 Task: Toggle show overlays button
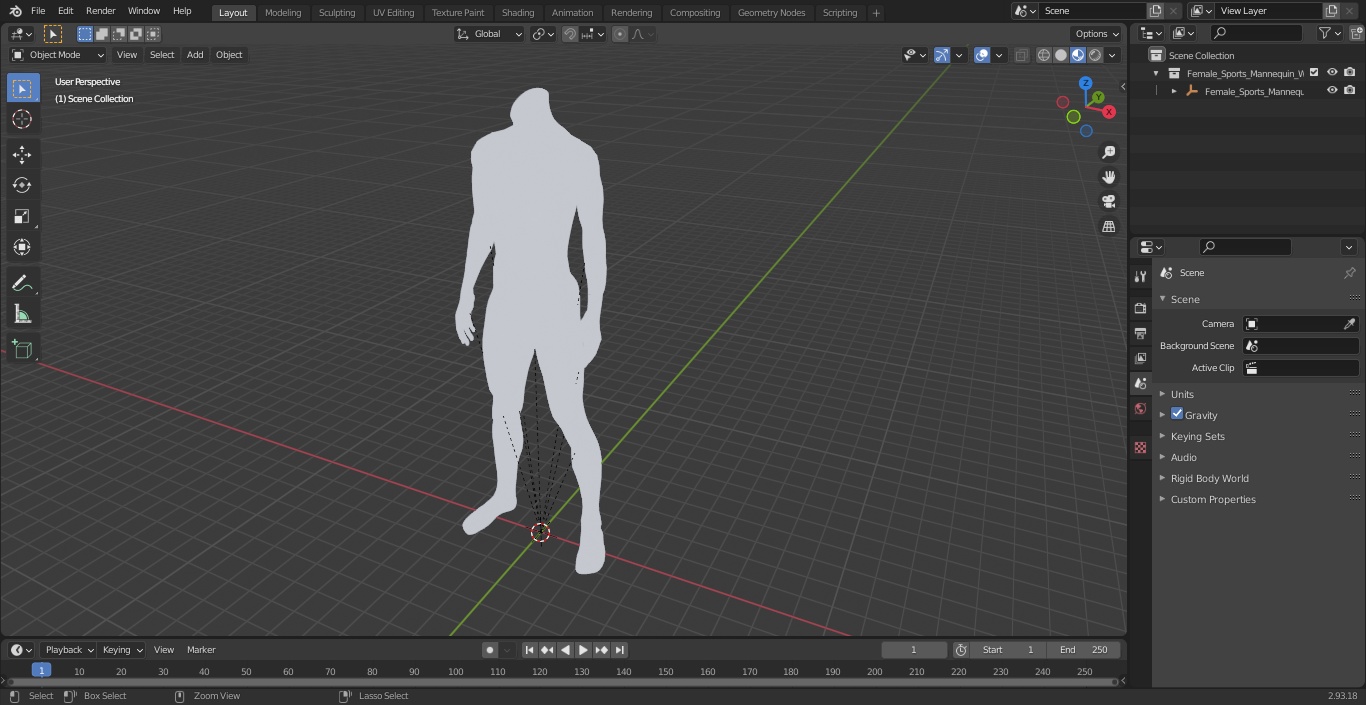(x=982, y=55)
